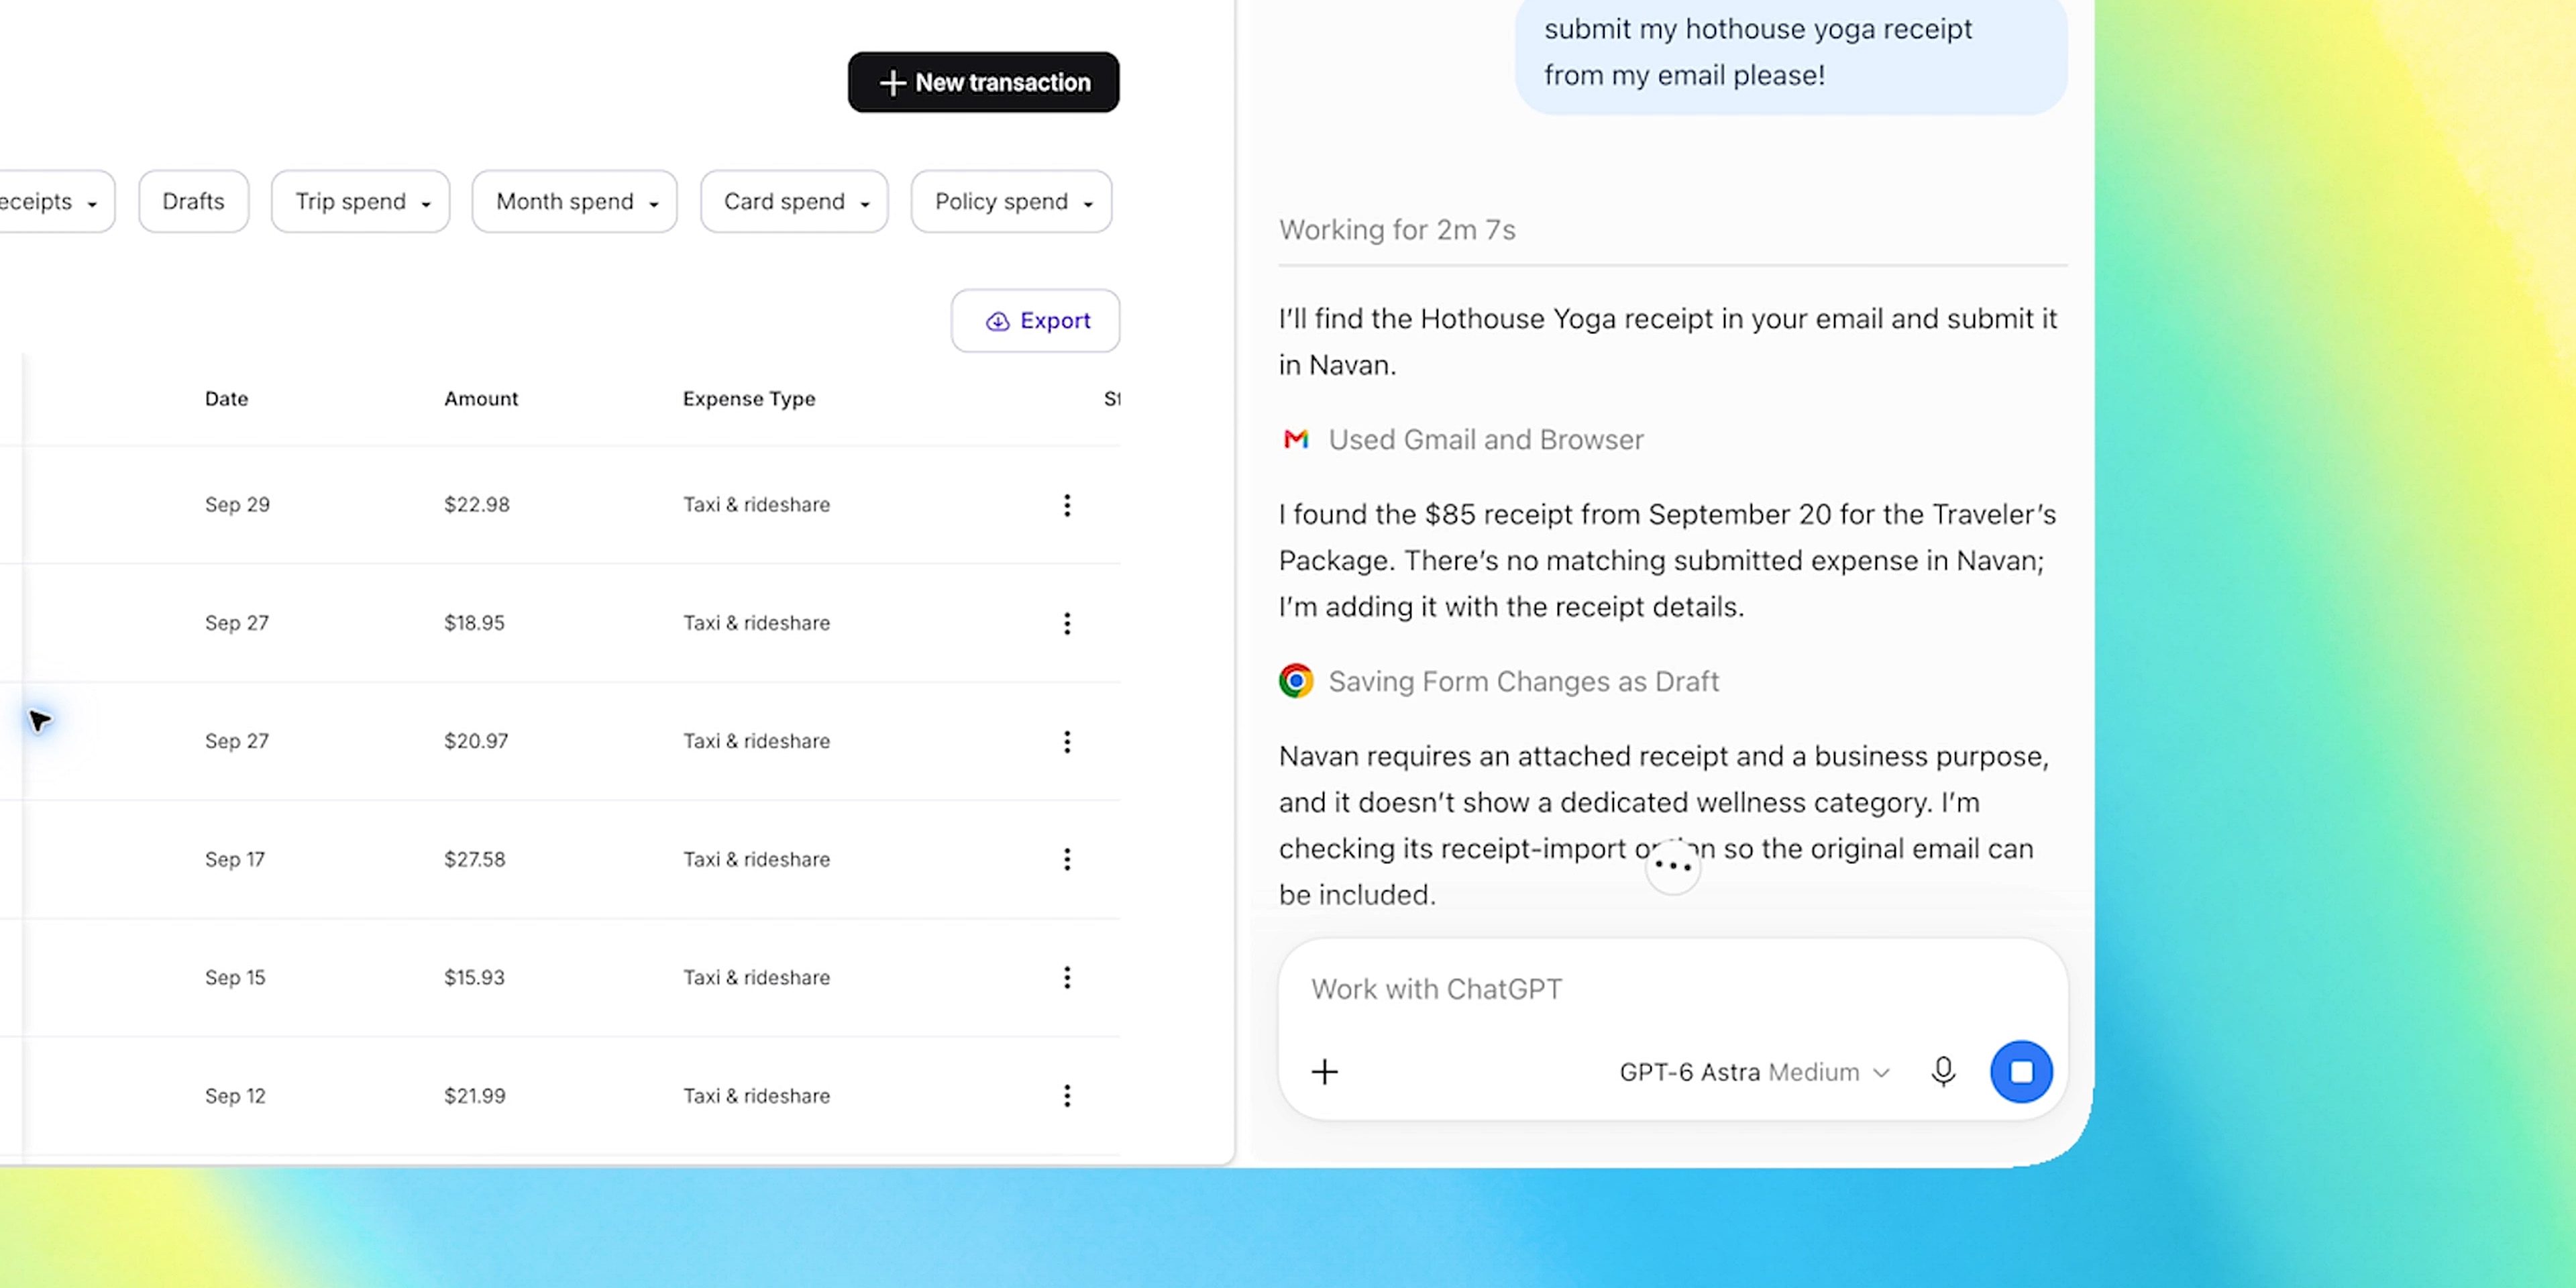
Task: Click the Gmail icon in chat log
Action: 1296,439
